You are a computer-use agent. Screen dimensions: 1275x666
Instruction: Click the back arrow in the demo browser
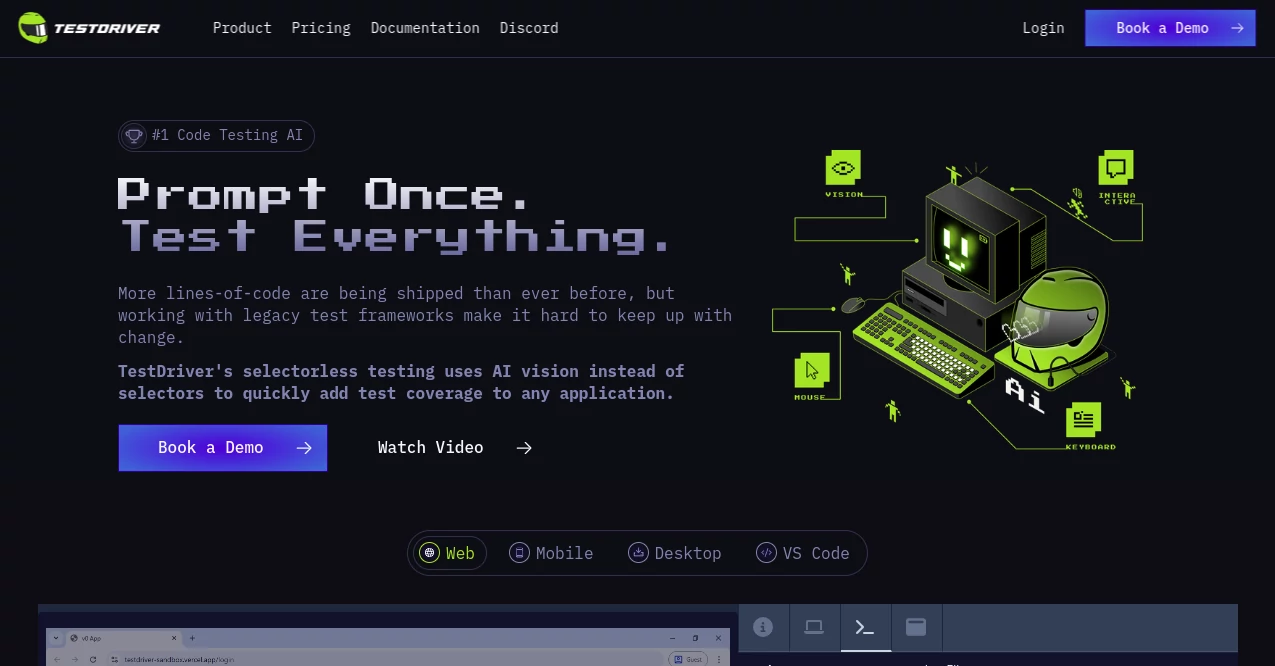tap(57, 659)
